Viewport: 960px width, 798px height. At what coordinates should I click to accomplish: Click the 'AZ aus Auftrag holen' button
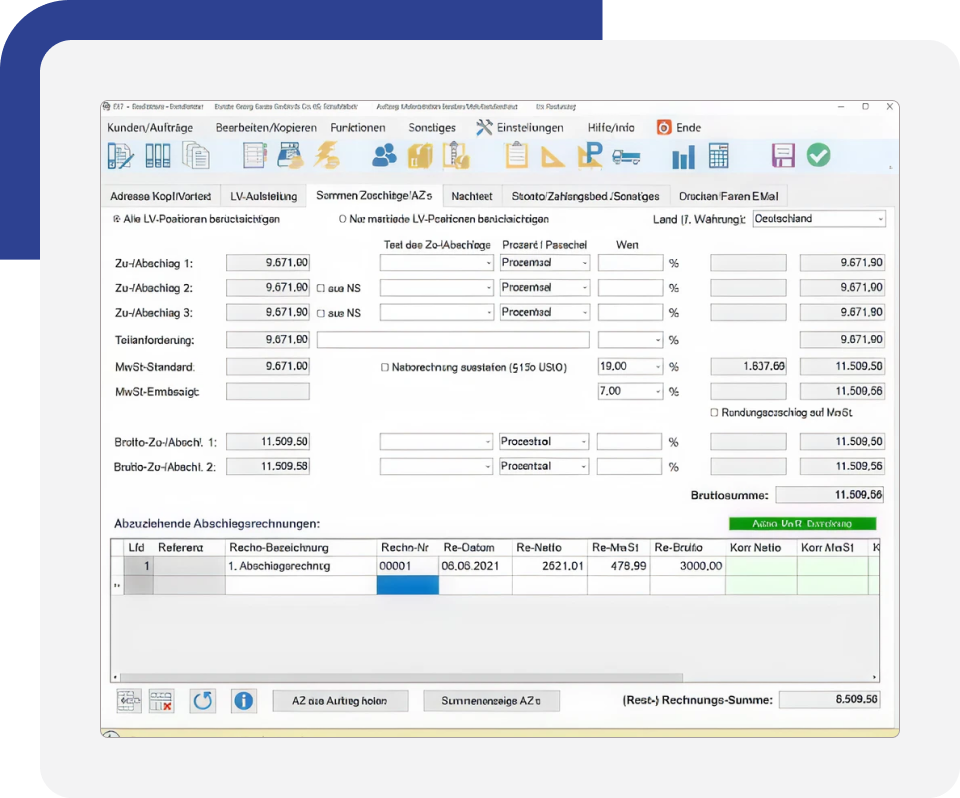[340, 701]
